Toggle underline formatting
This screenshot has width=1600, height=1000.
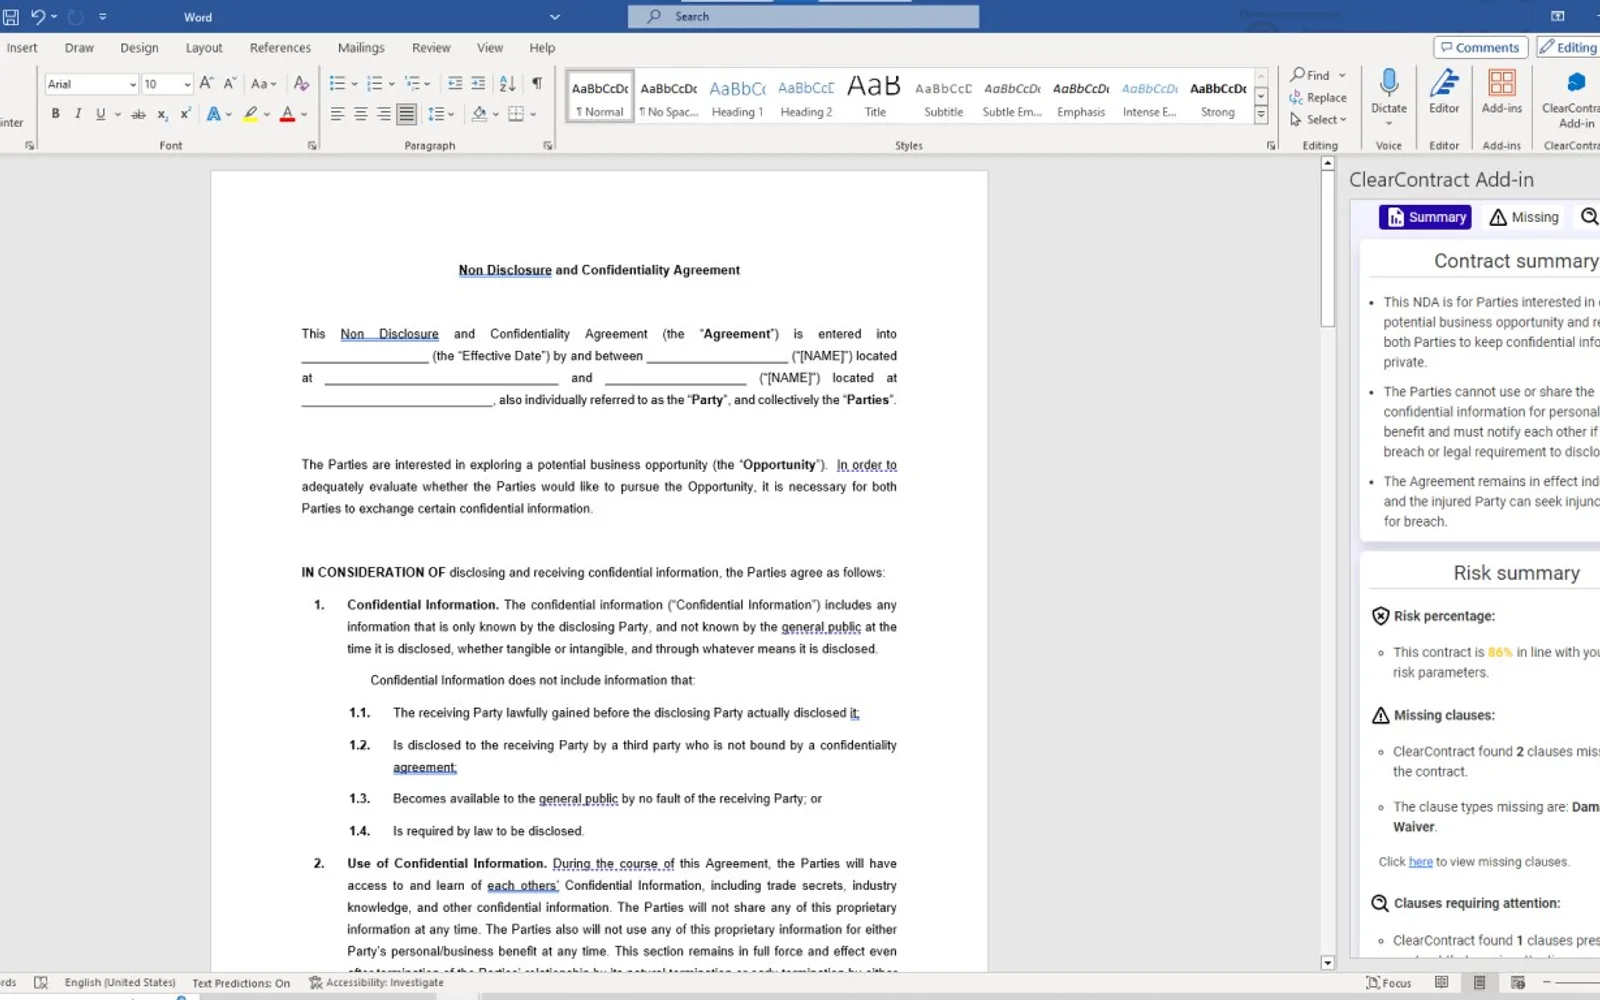[x=100, y=114]
